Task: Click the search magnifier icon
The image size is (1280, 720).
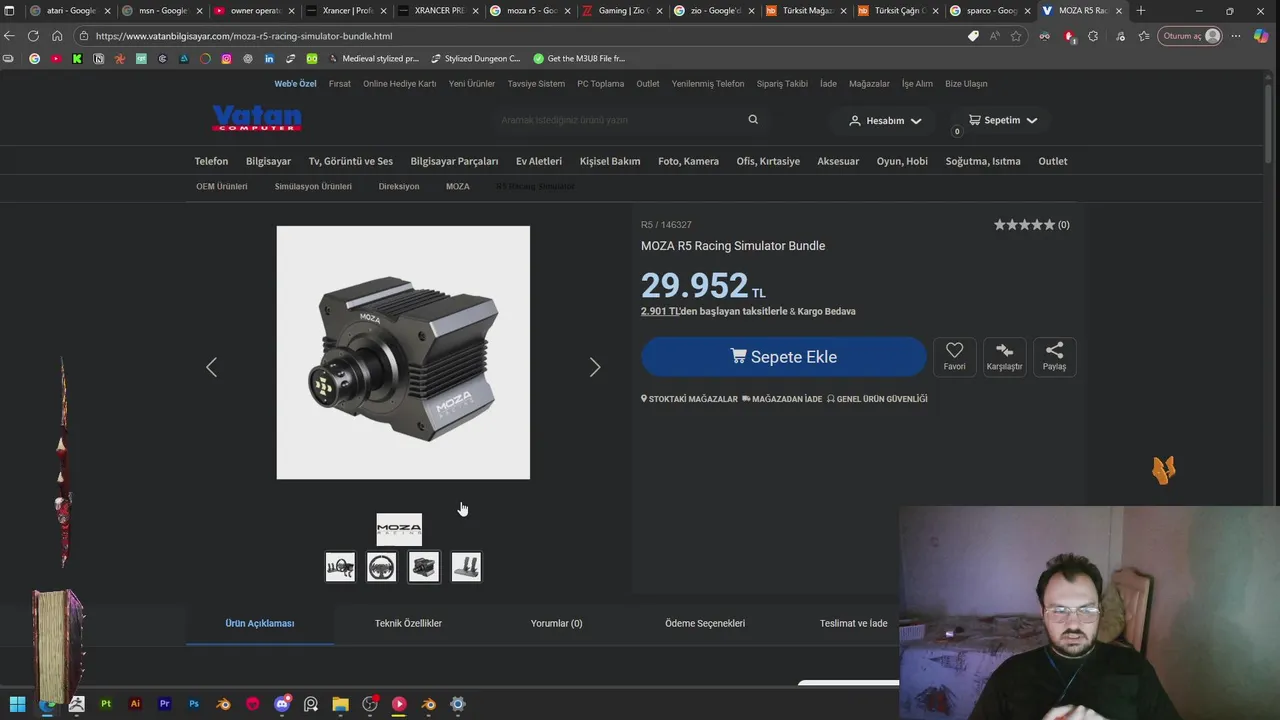Action: coord(753,120)
